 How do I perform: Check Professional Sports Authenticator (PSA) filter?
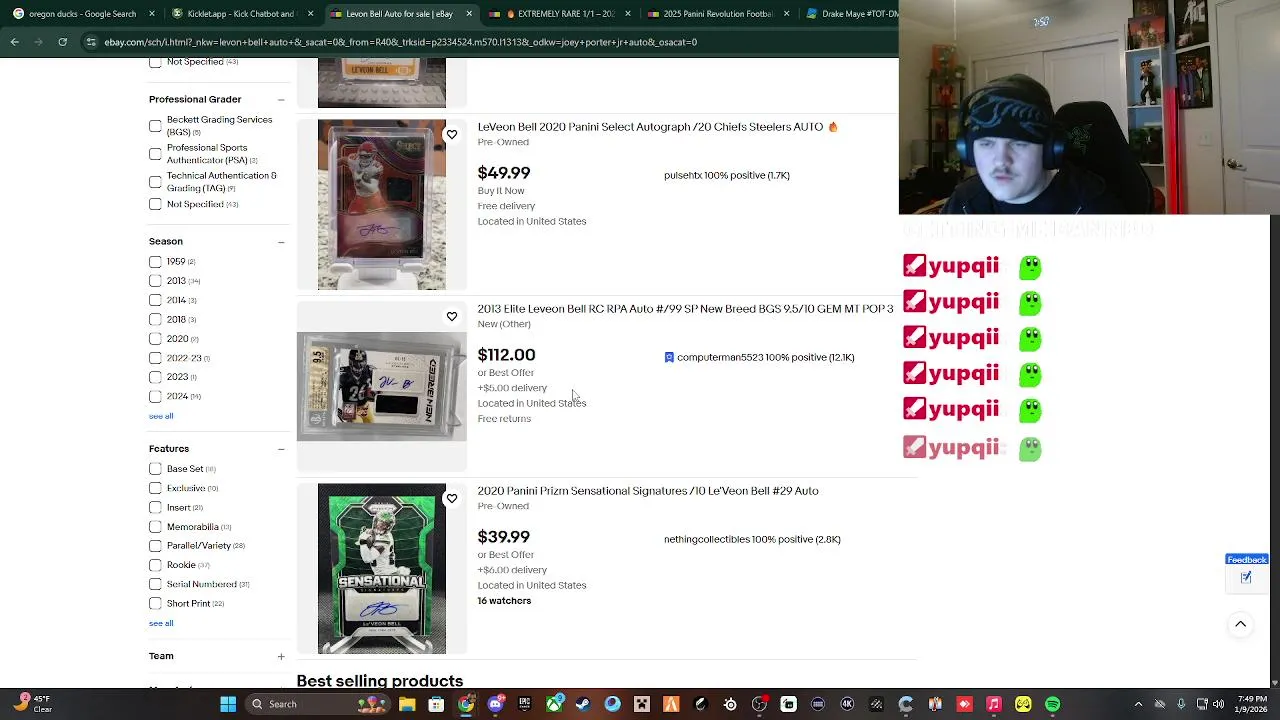(x=155, y=154)
